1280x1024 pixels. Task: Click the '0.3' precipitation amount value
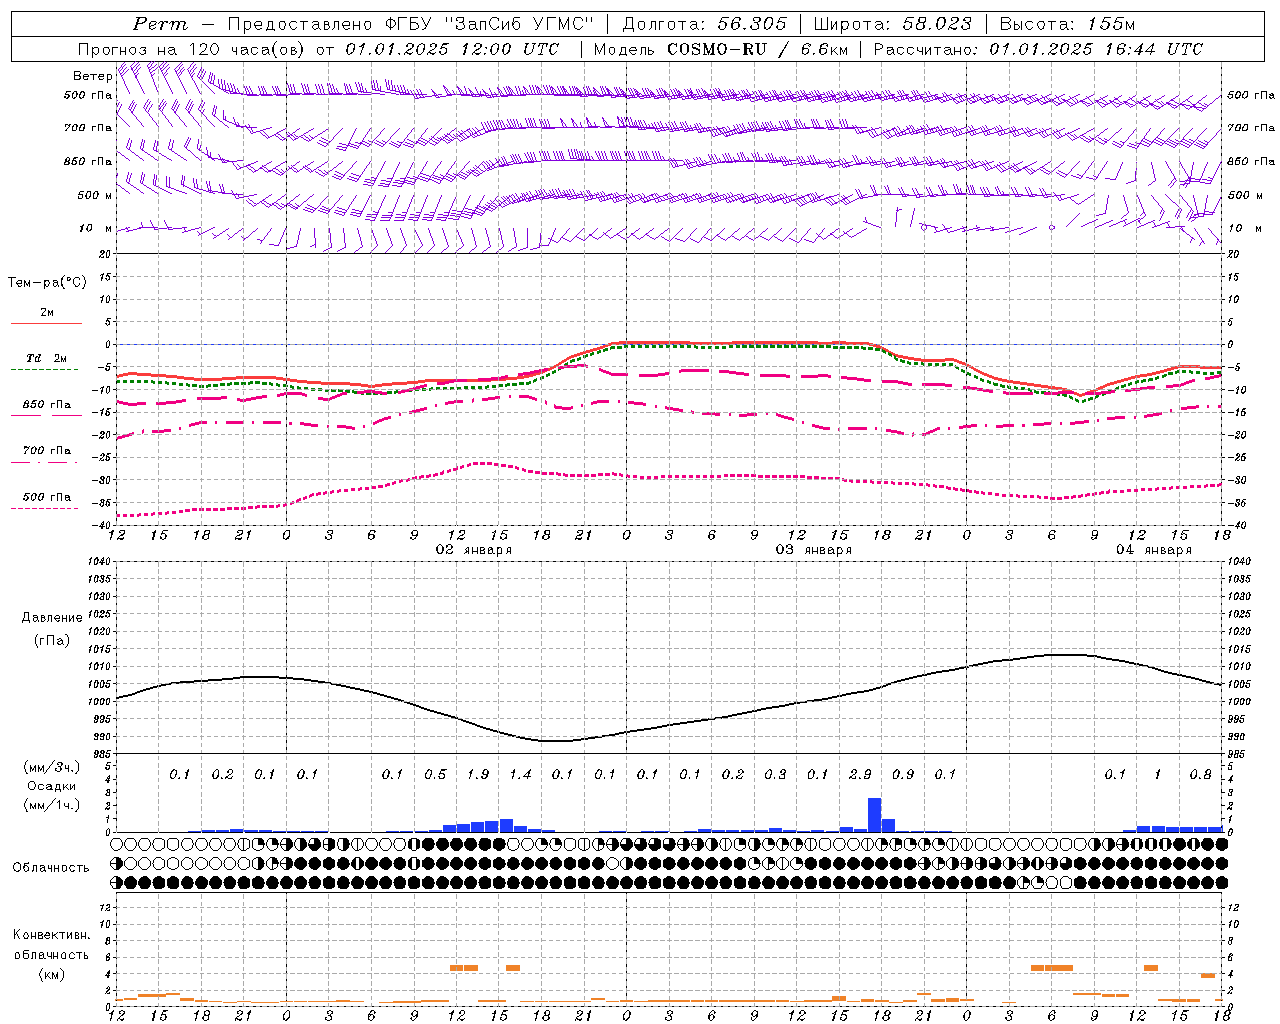click(x=775, y=775)
